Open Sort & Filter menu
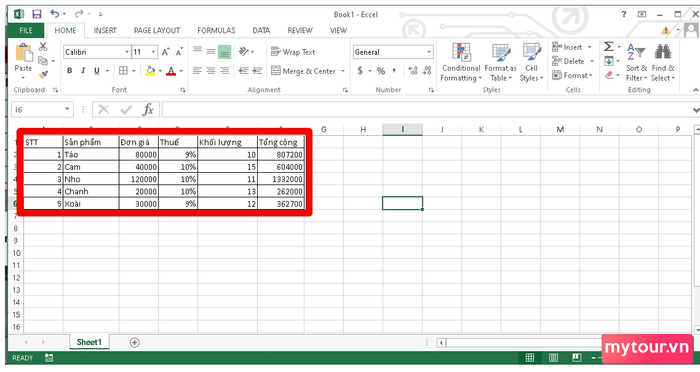Image resolution: width=700 pixels, height=372 pixels. click(x=636, y=63)
